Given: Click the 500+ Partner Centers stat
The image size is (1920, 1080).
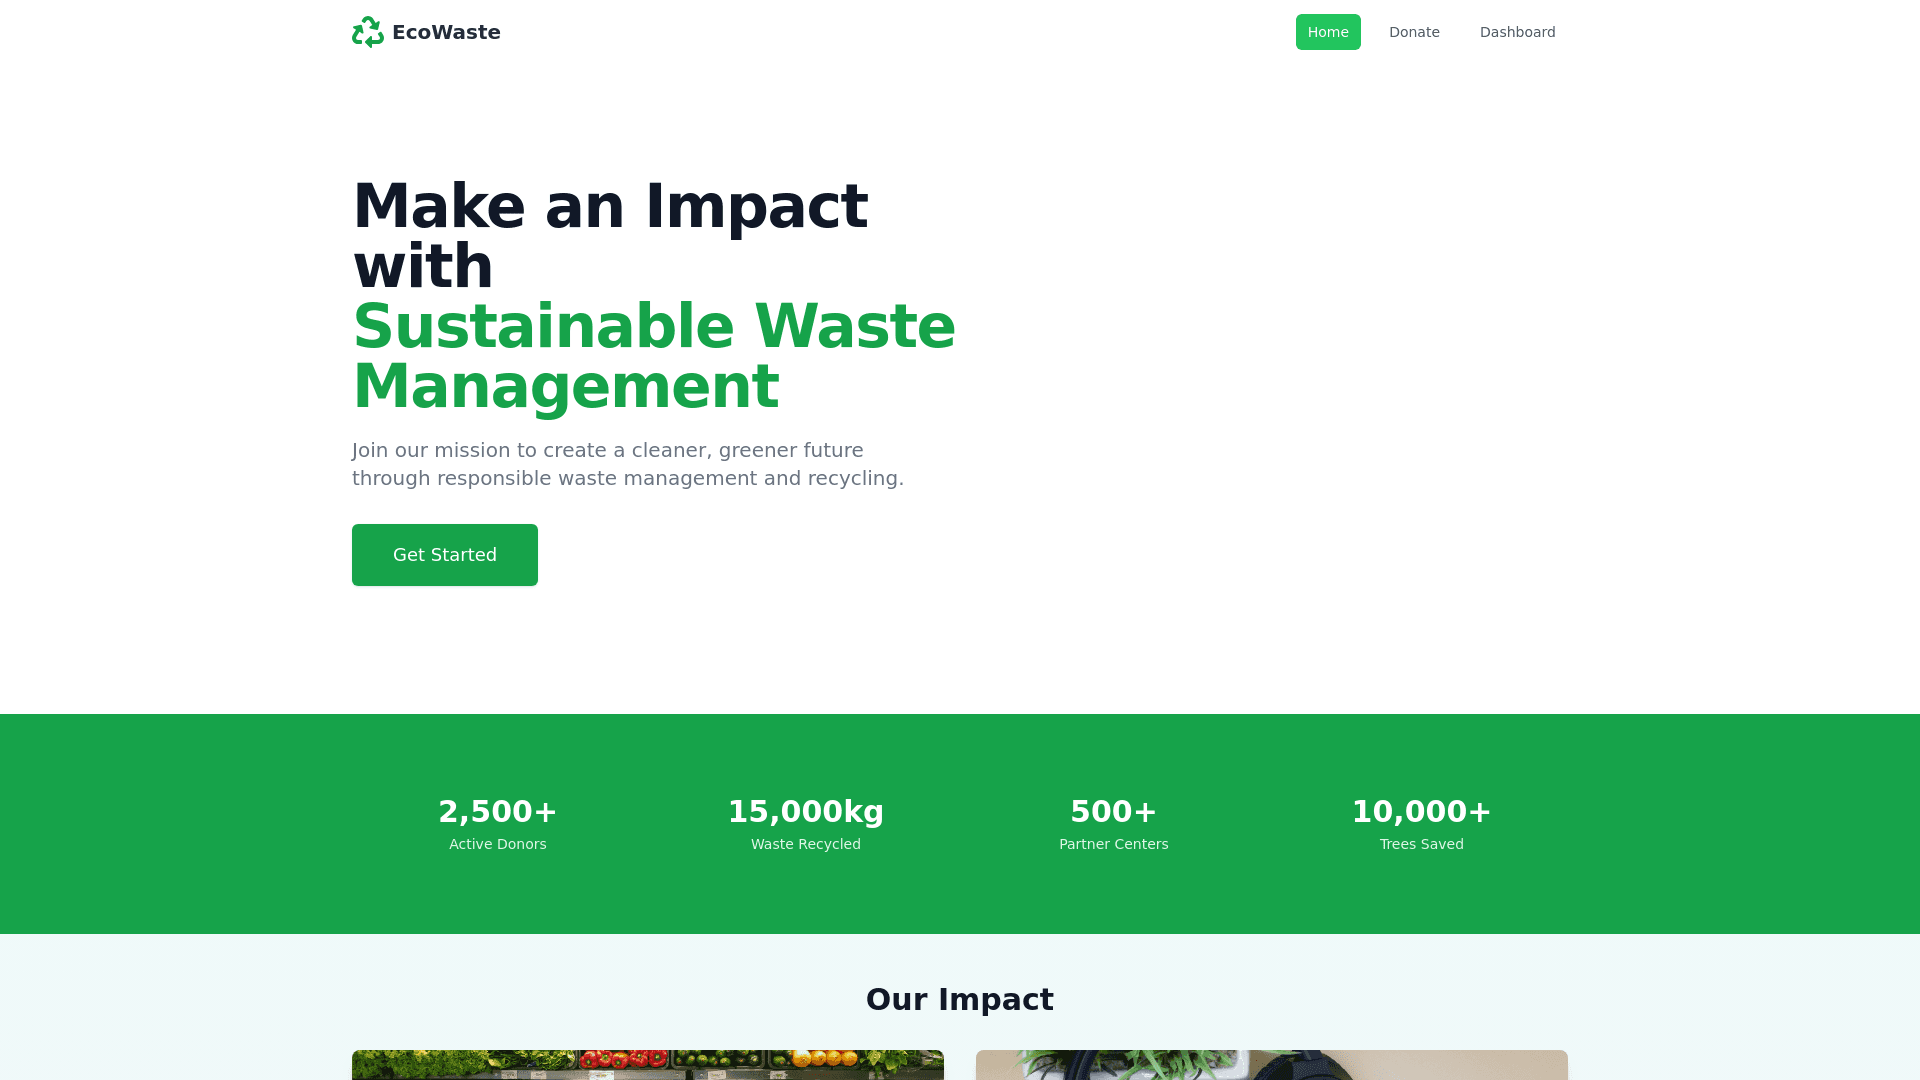Looking at the screenshot, I should [1113, 811].
